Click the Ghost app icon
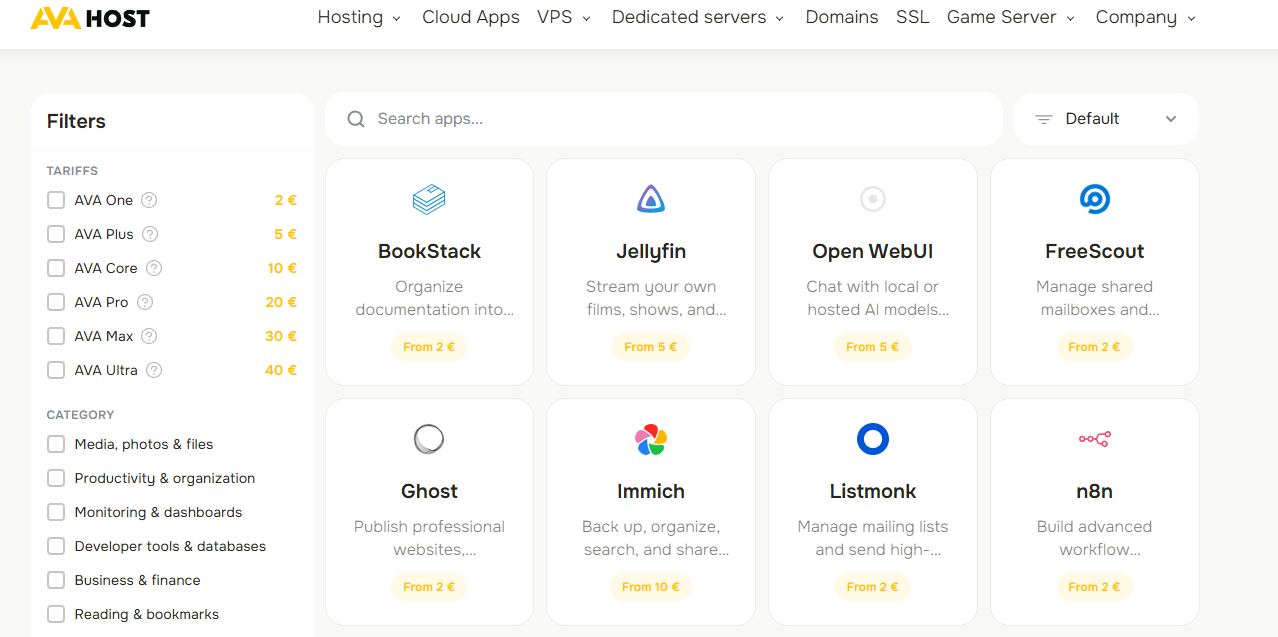Viewport: 1278px width, 637px height. [x=429, y=439]
